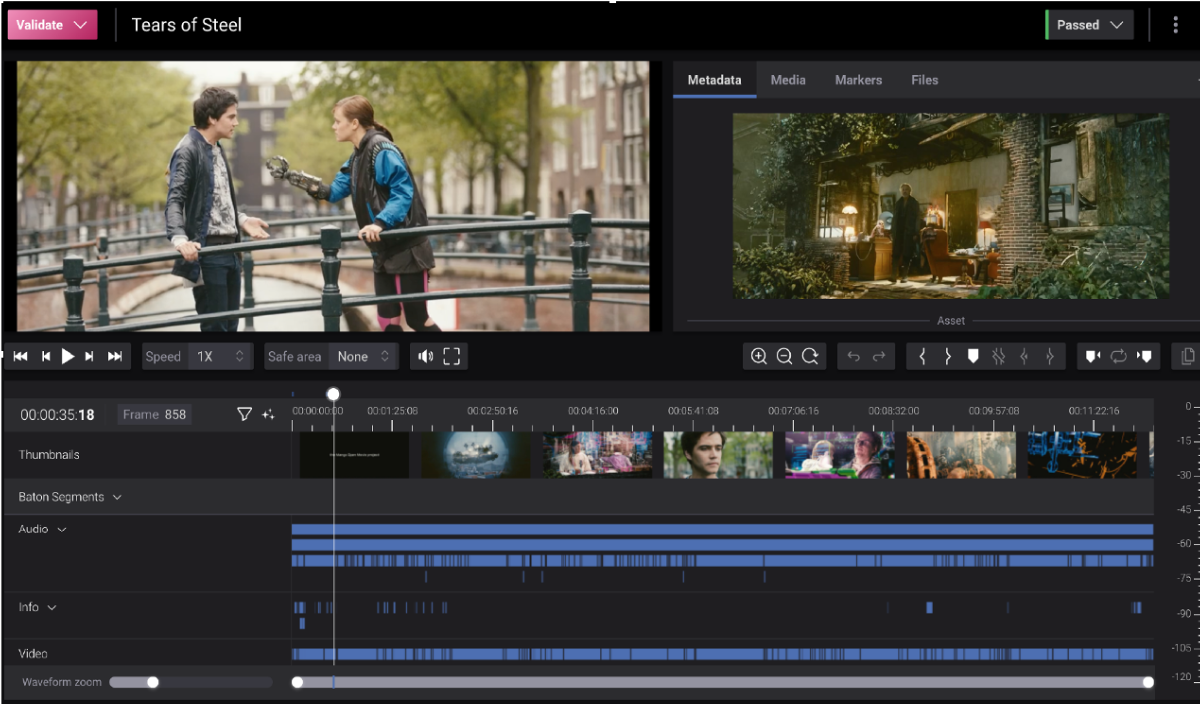Jump to the previous marker
The height and width of the screenshot is (704, 1200).
[x=1093, y=357]
